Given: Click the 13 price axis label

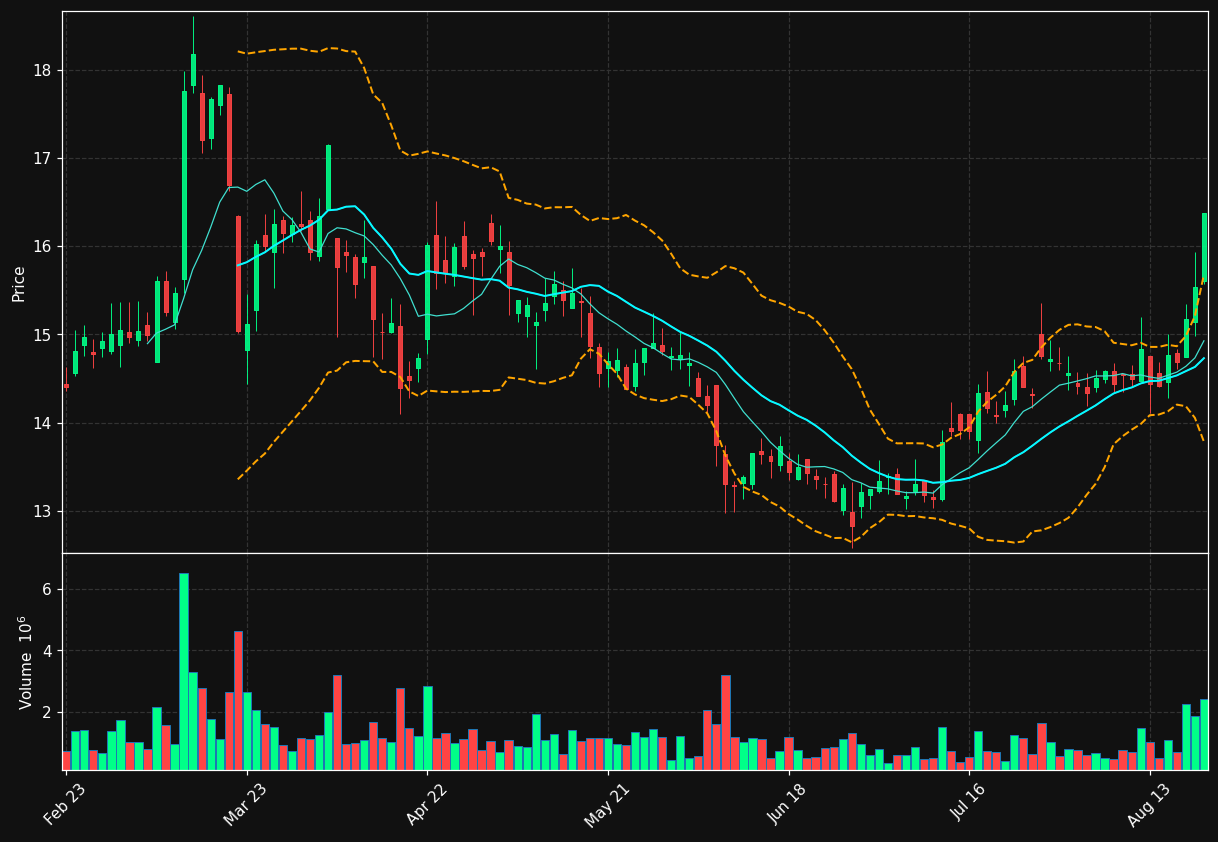Looking at the screenshot, I should pos(43,511).
